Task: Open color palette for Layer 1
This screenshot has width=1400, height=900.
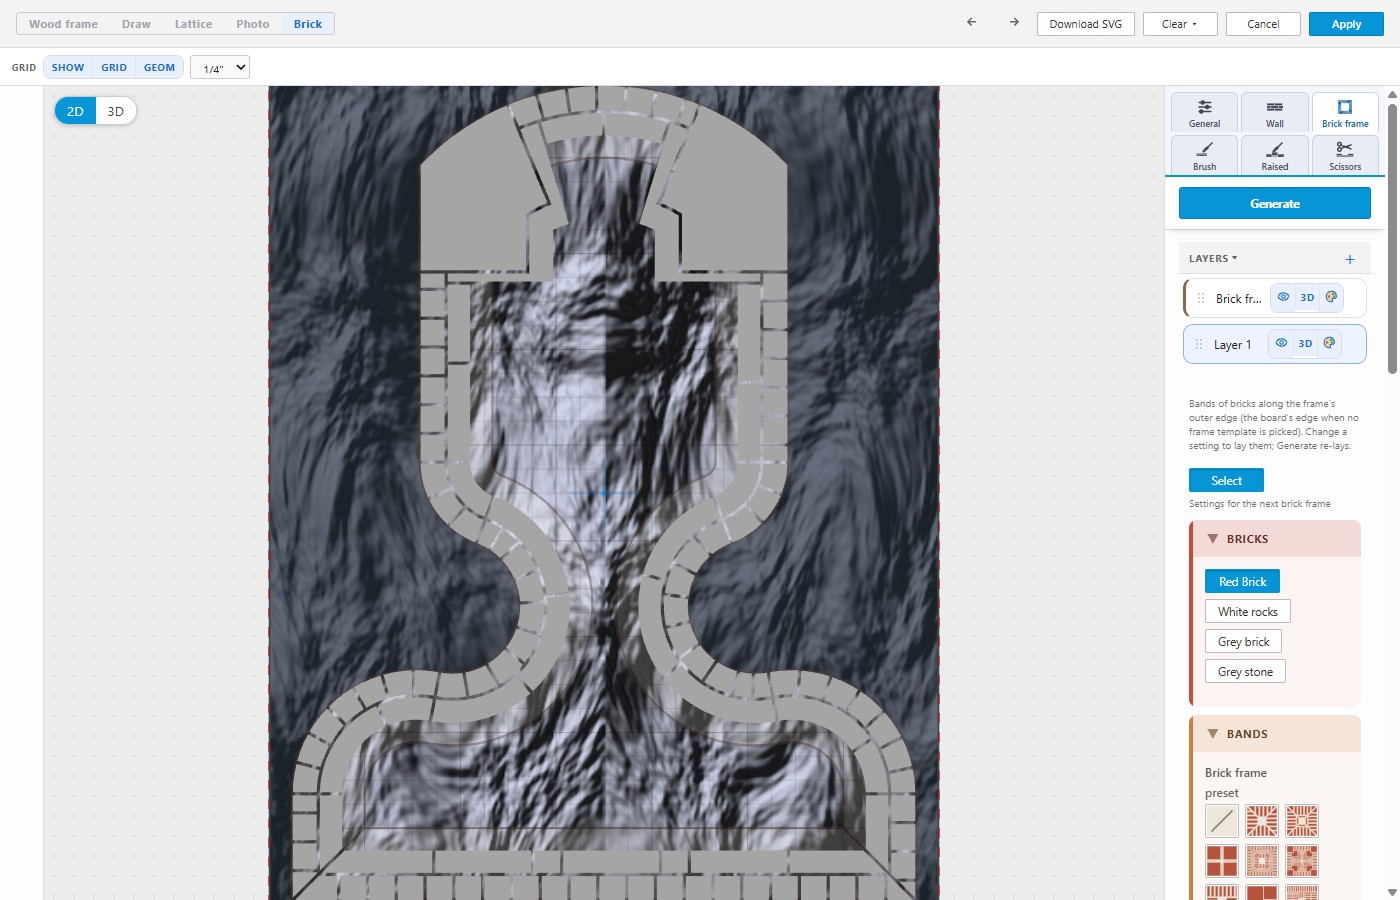Action: [x=1329, y=343]
